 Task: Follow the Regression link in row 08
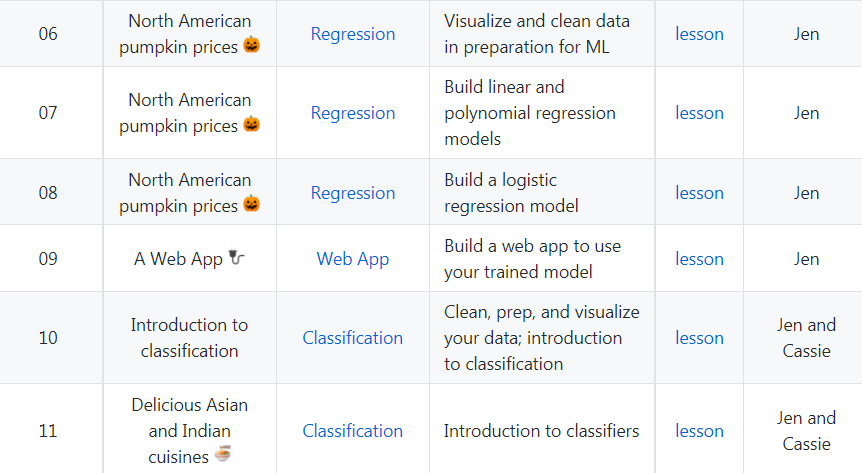(x=353, y=193)
